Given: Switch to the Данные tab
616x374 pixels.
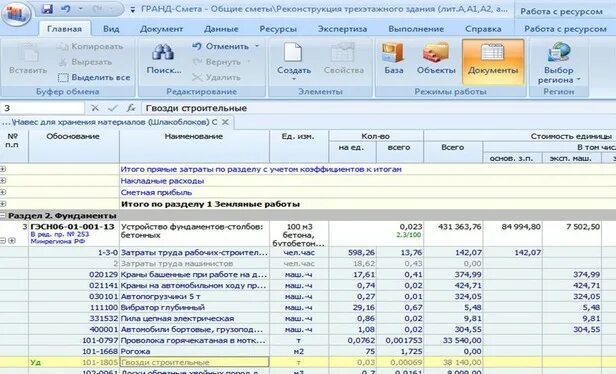Looking at the screenshot, I should [221, 29].
